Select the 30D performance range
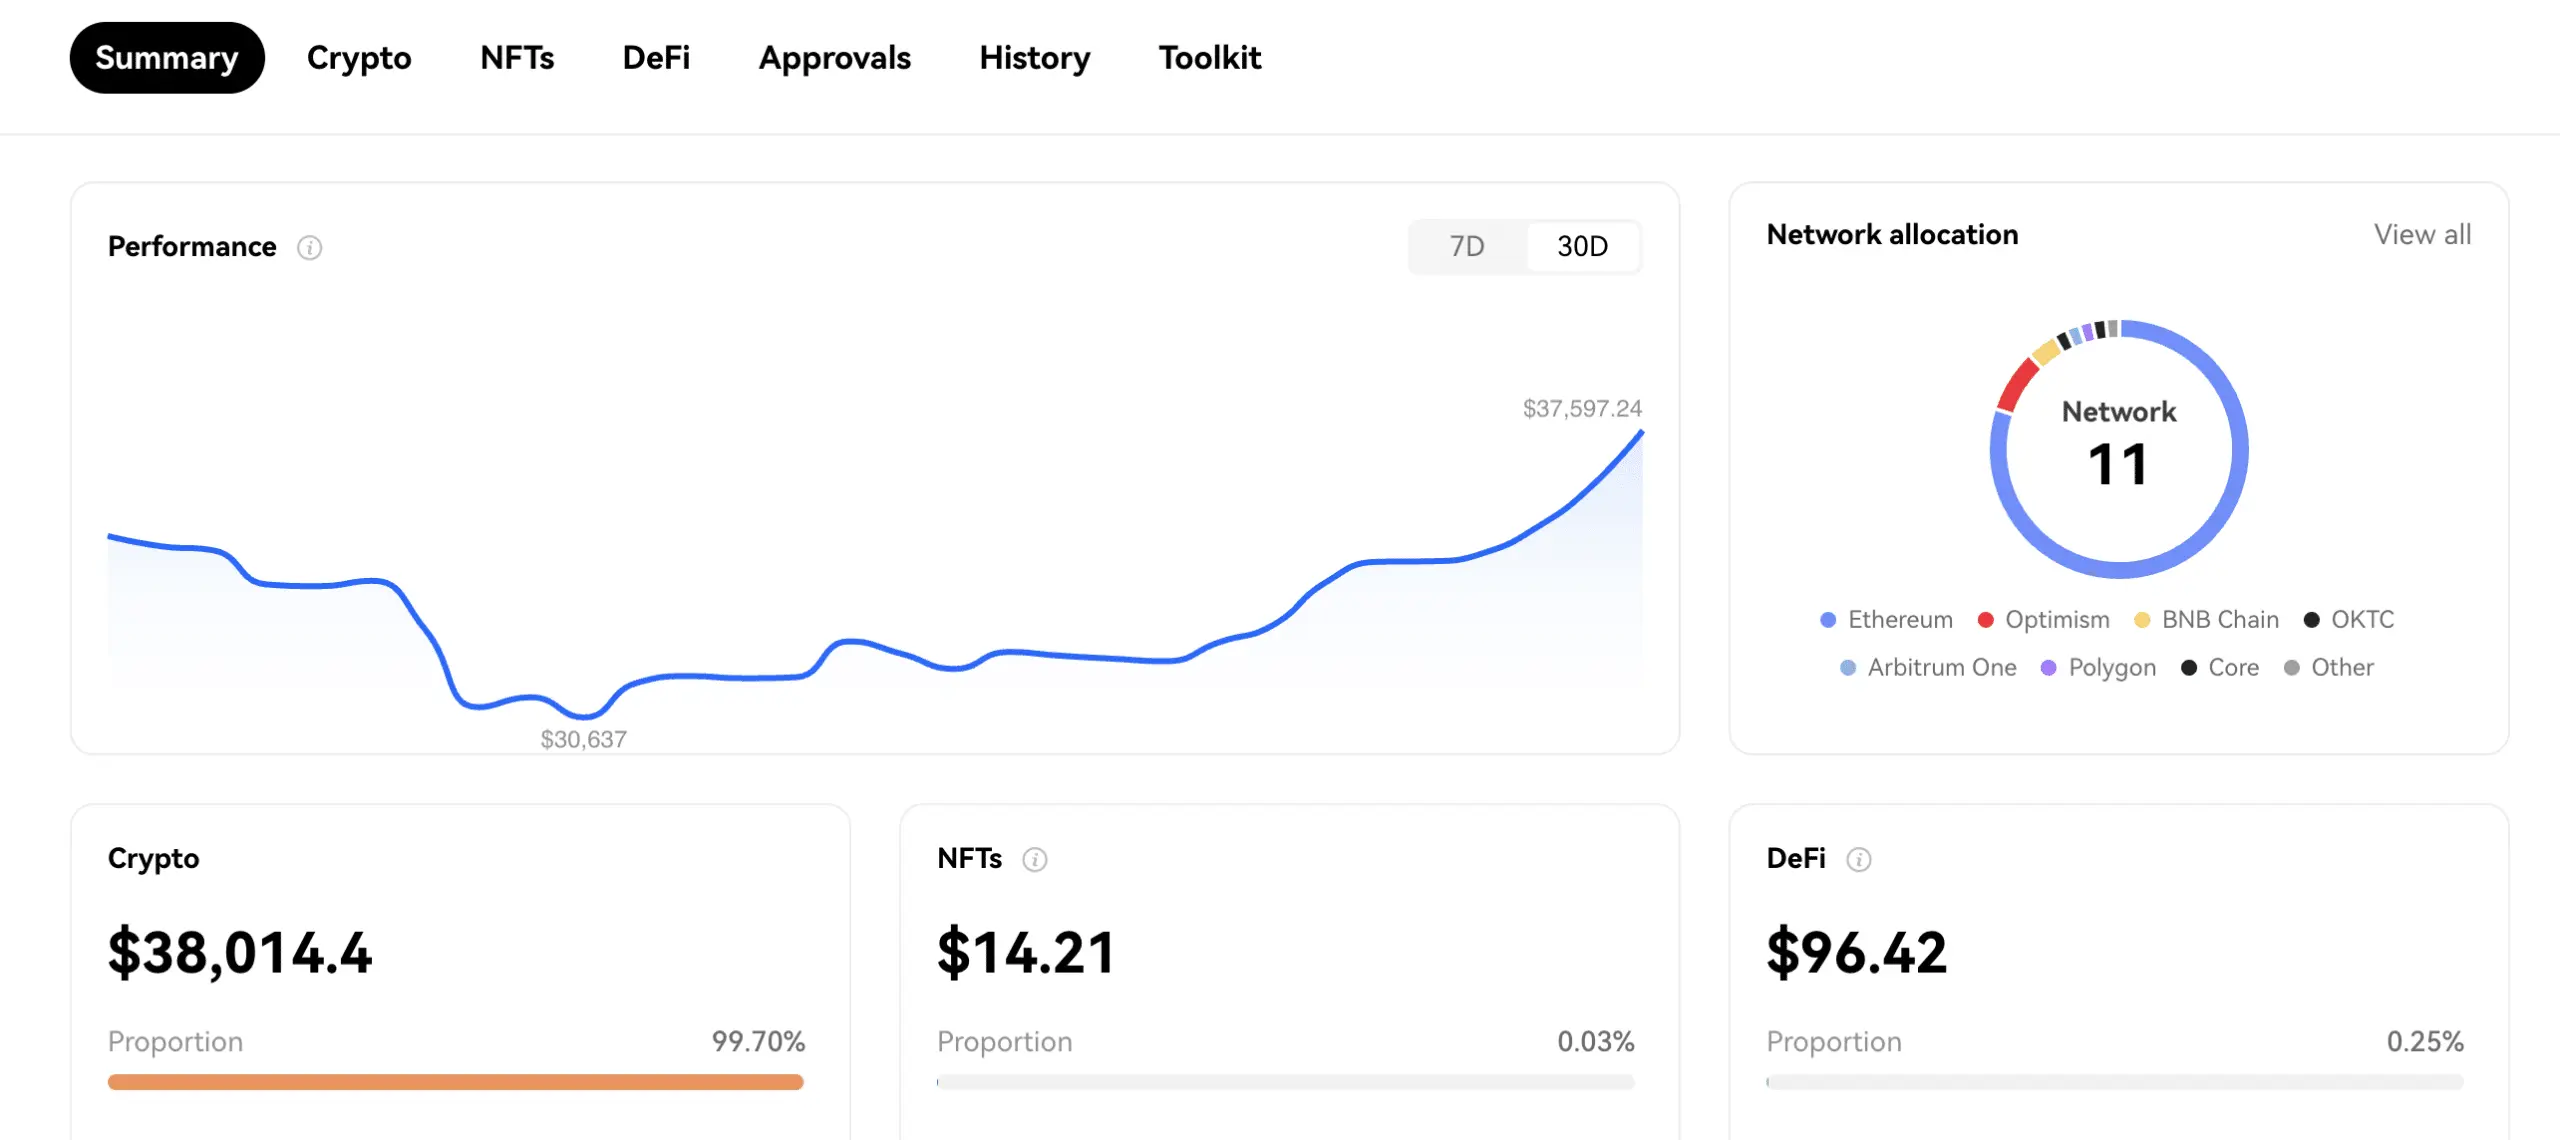Image resolution: width=2560 pixels, height=1140 pixels. pos(1582,246)
